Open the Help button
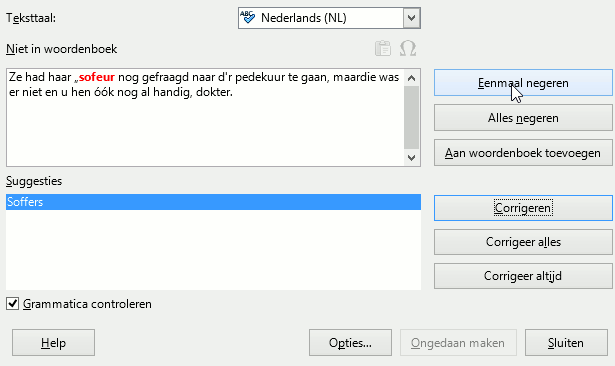 coord(53,343)
